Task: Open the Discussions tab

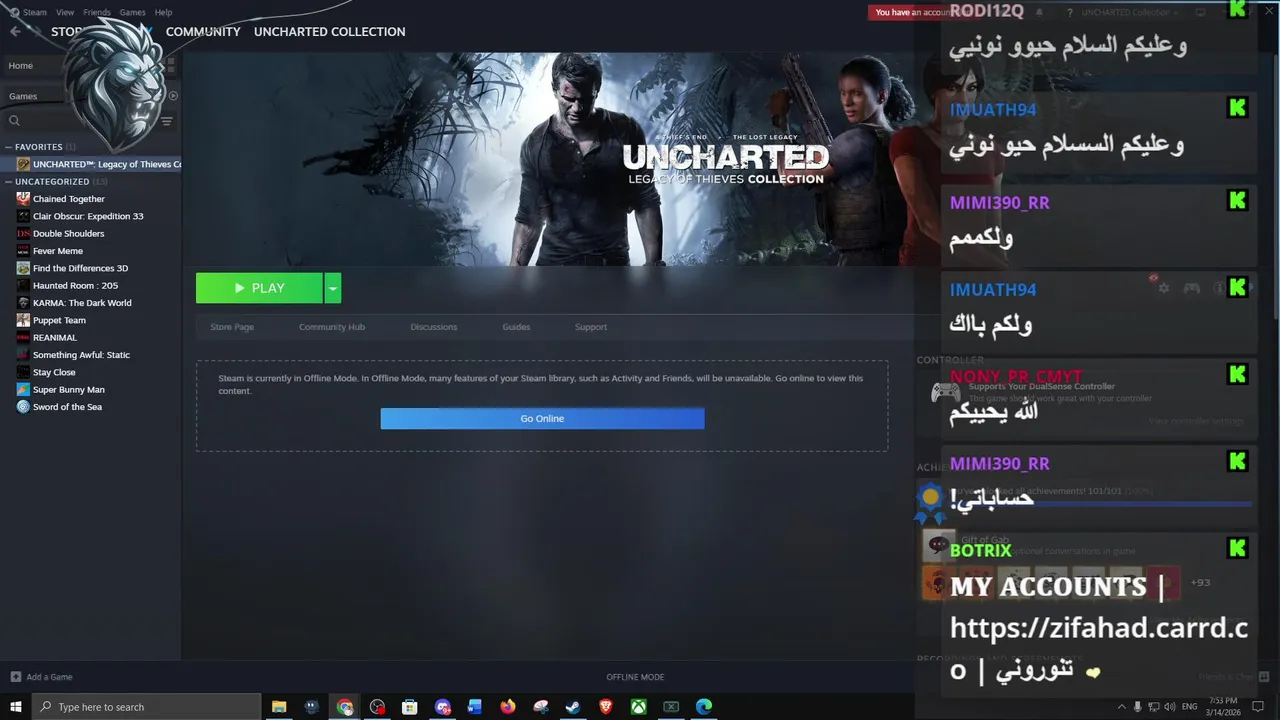Action: pos(434,327)
